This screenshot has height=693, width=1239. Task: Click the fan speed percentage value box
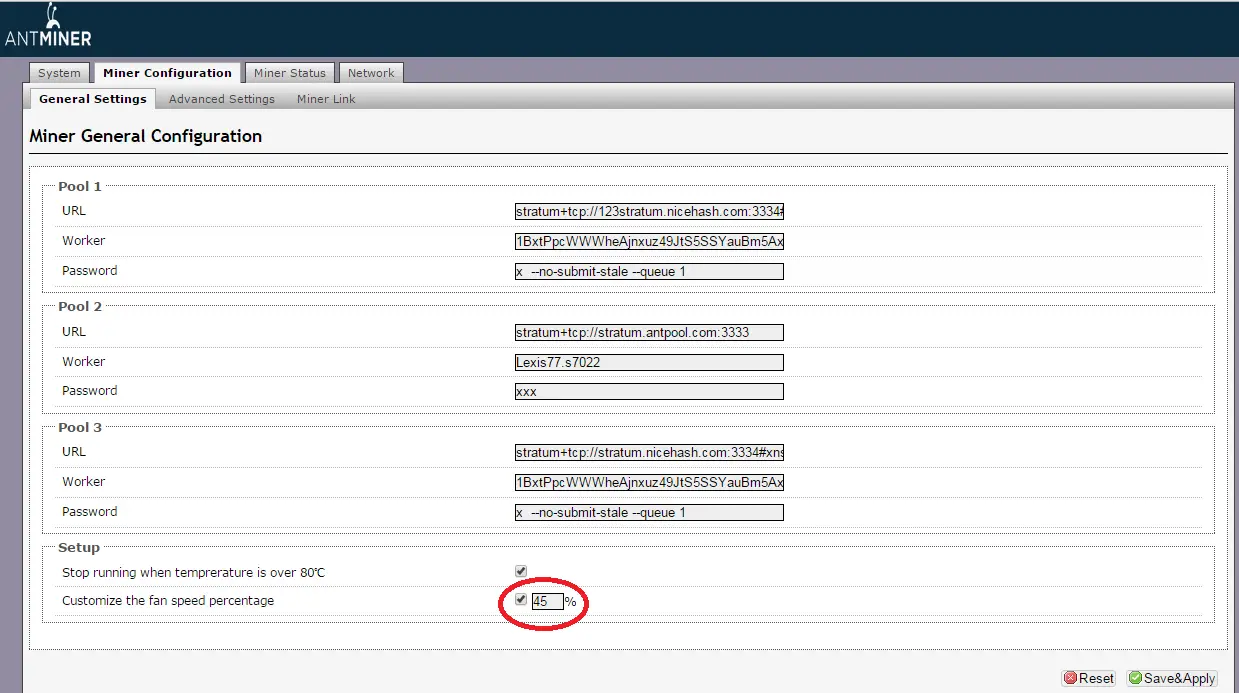point(547,602)
